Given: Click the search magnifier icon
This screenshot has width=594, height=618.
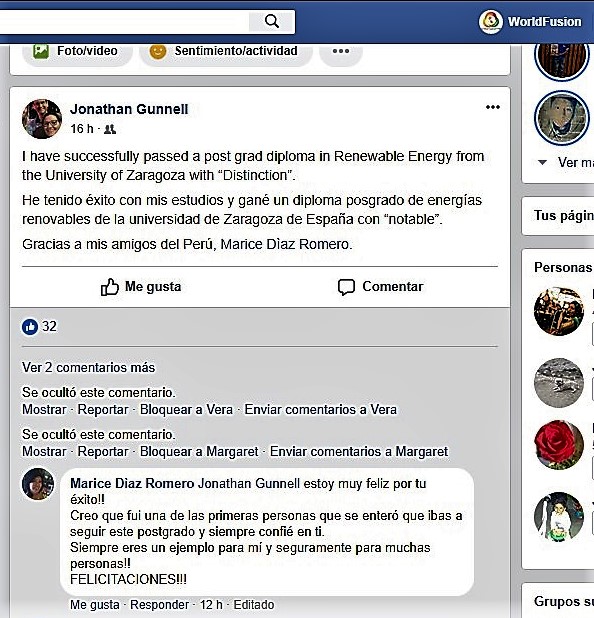Looking at the screenshot, I should coord(272,21).
